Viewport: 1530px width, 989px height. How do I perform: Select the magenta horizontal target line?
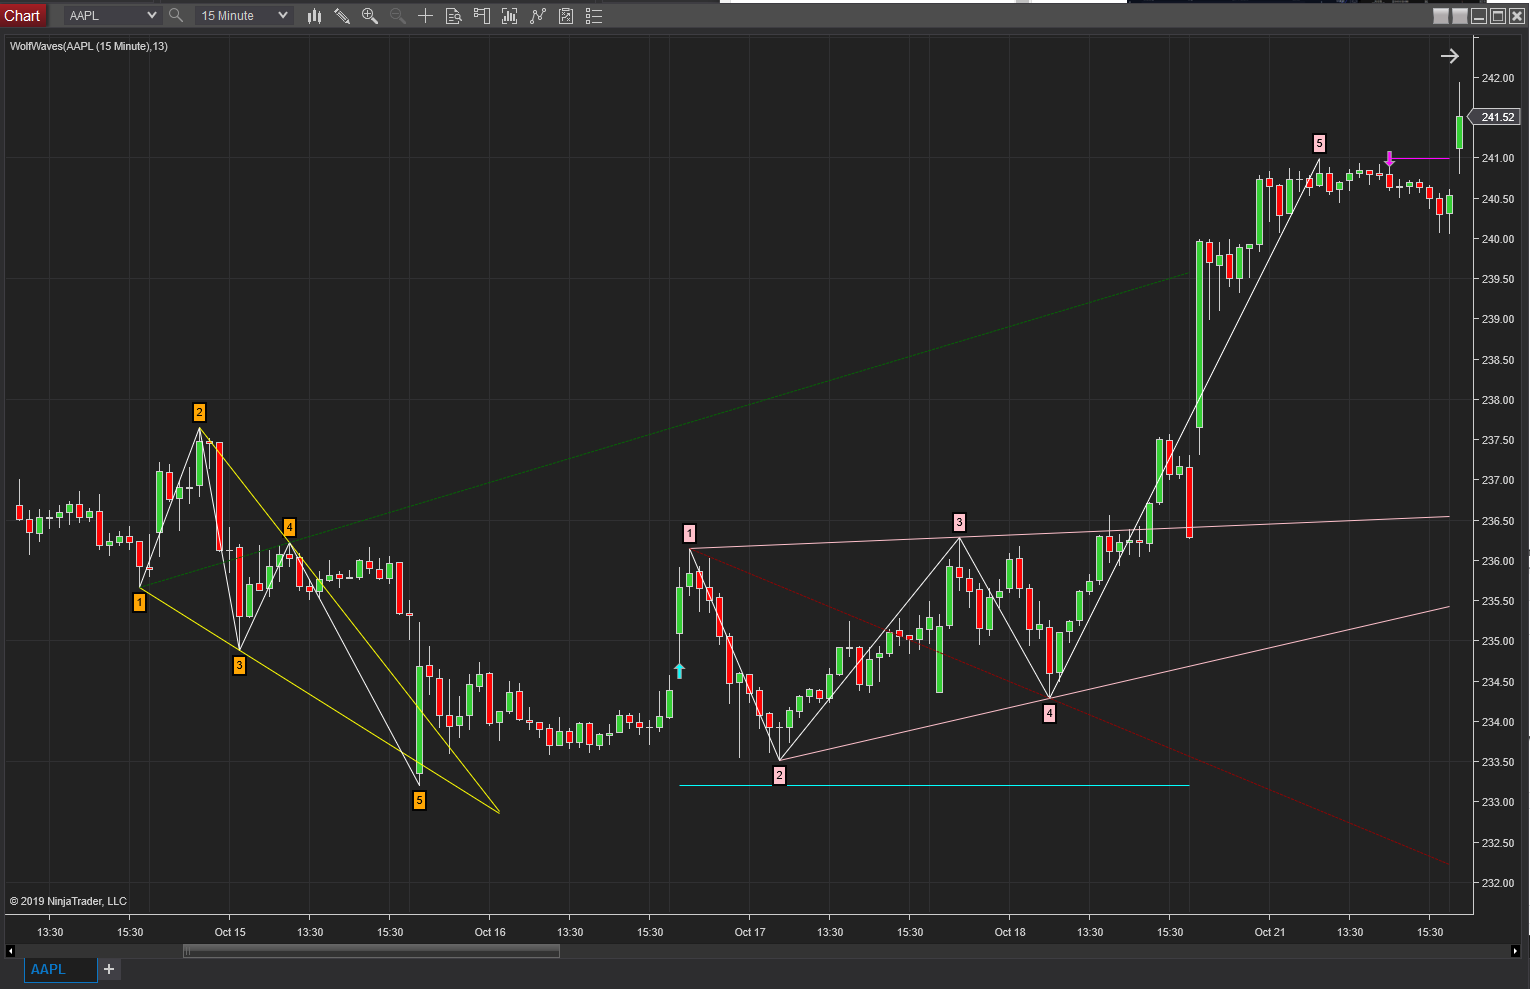[x=1421, y=158]
